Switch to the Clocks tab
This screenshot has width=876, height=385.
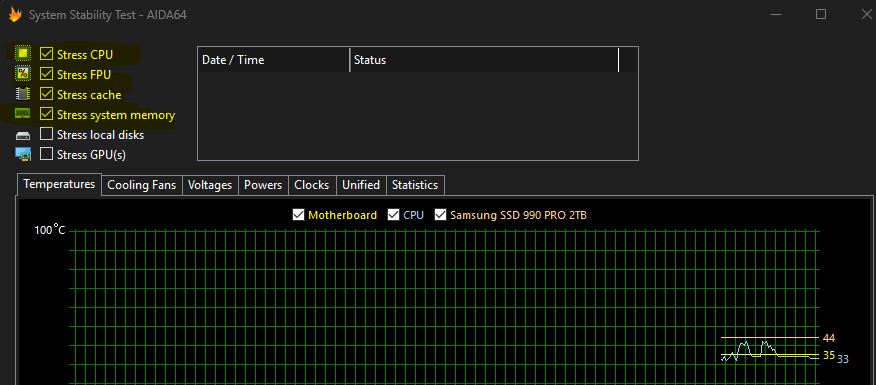pos(312,185)
